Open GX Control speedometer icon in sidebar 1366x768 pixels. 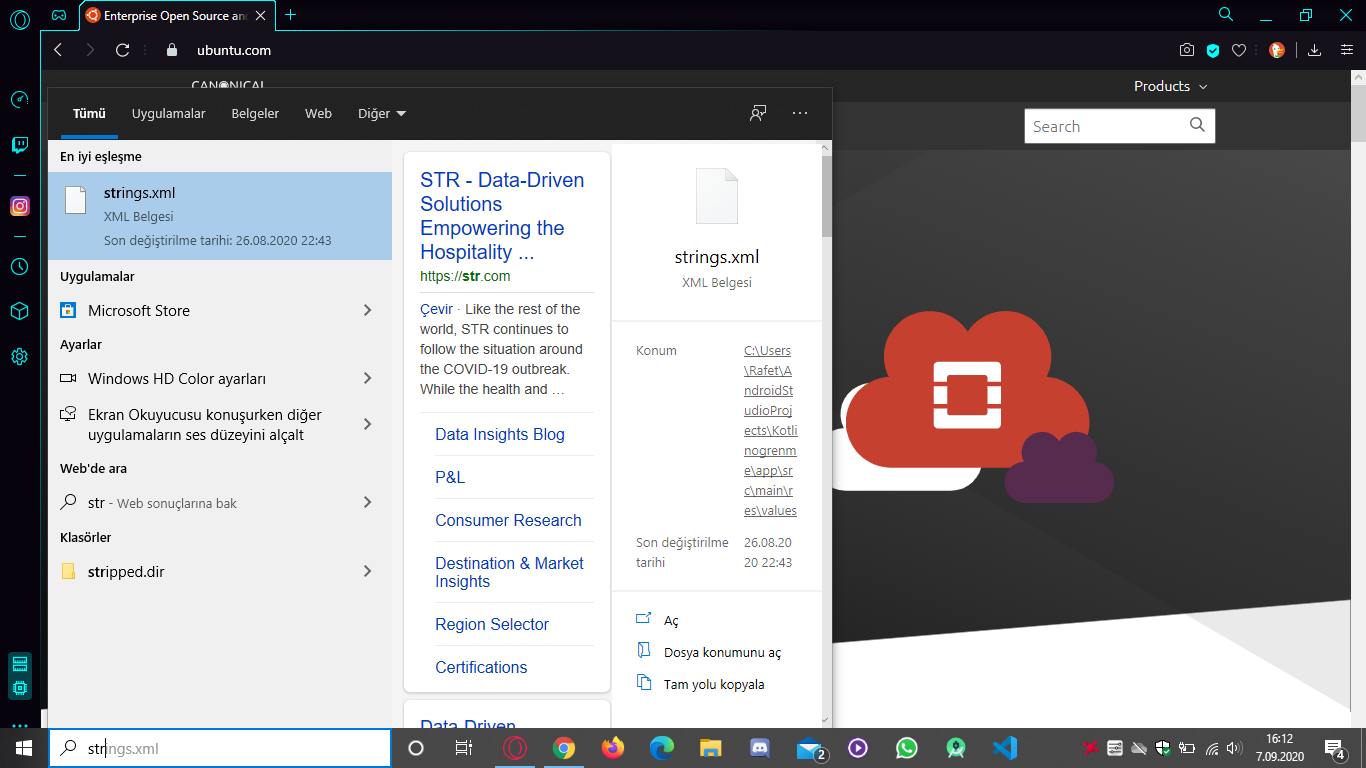coord(19,99)
